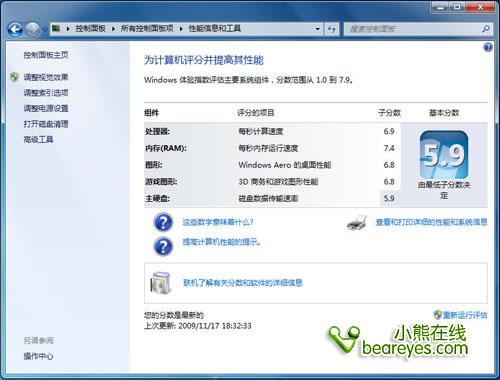Click the Back navigation arrow button
500x380 pixels.
click(x=15, y=30)
